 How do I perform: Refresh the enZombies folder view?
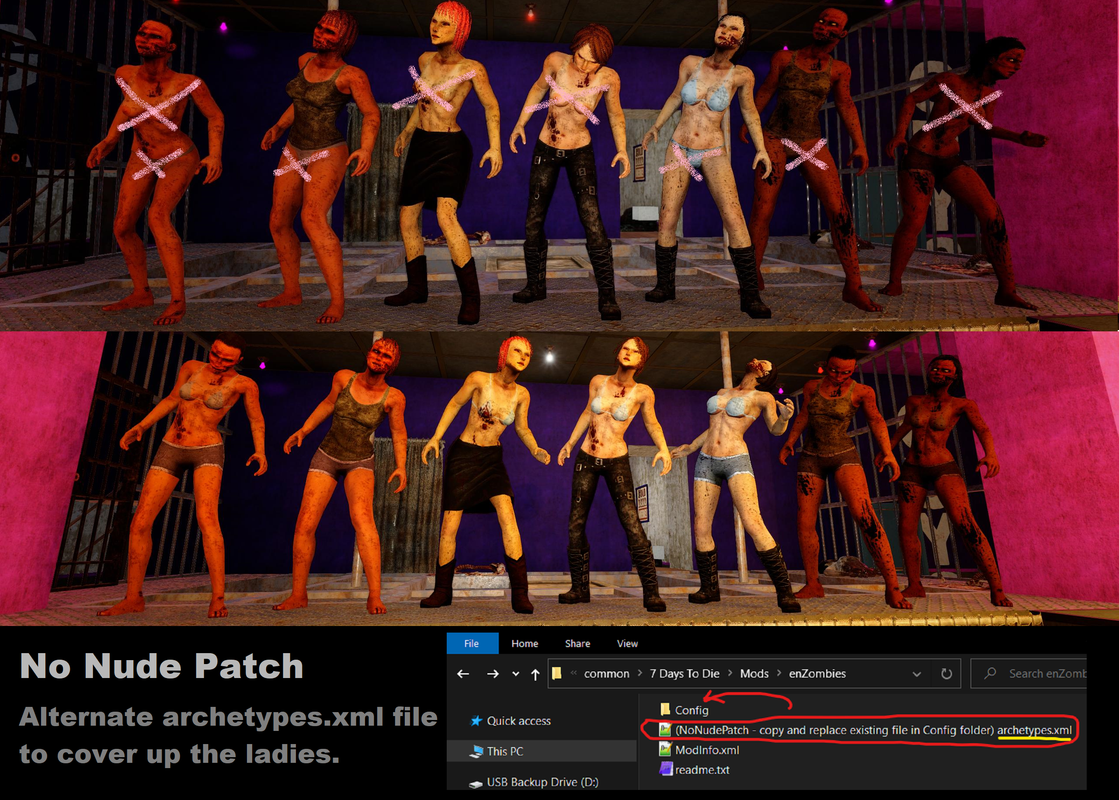click(946, 674)
